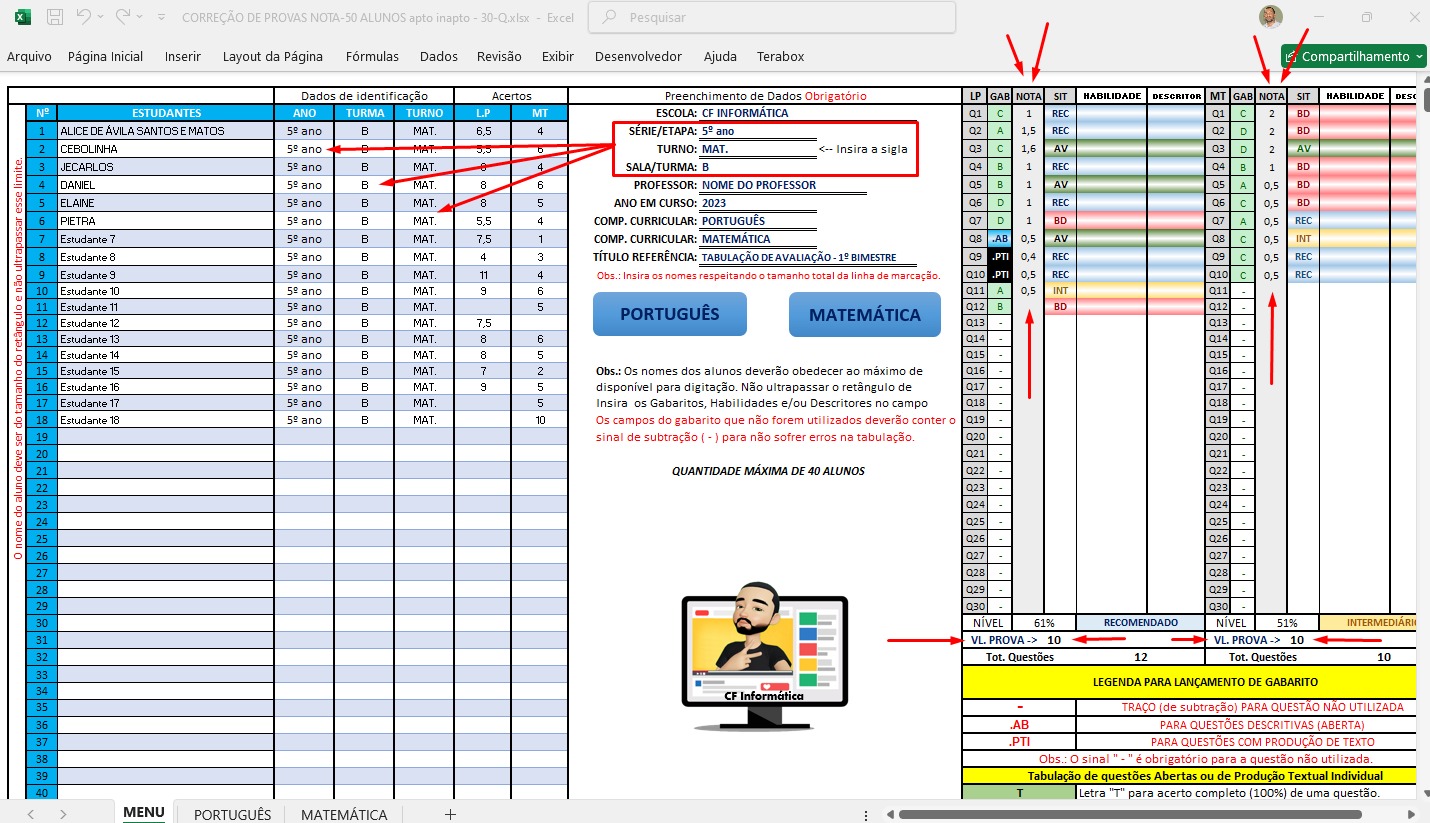Select the TURNO field MAT.
This screenshot has height=823, width=1430.
point(758,149)
